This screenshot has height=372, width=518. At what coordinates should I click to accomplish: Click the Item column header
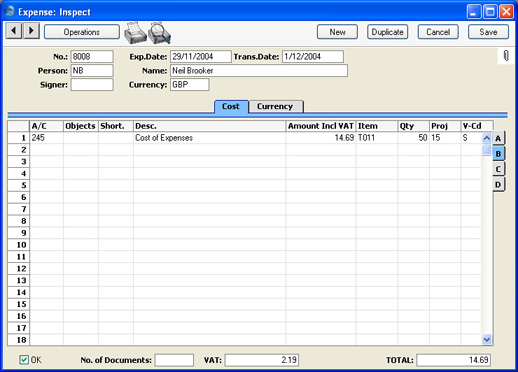tap(377, 126)
